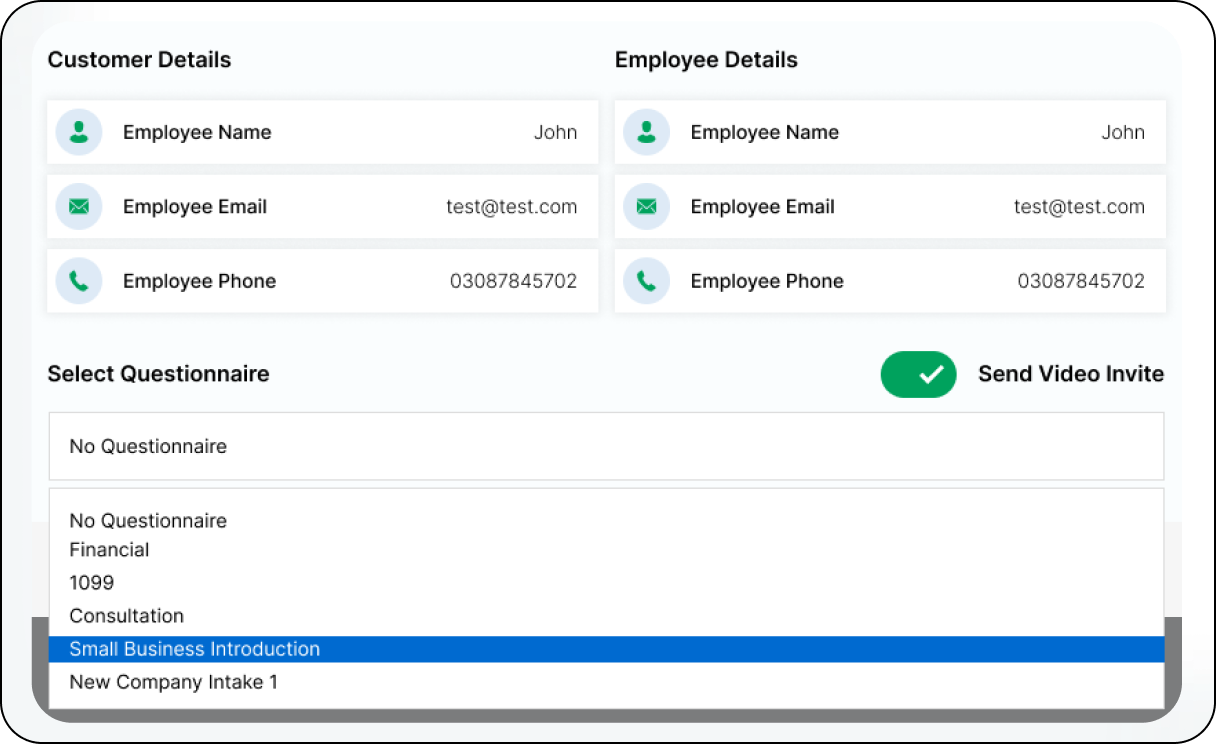Click envelope icon in Employee Details email row
Image resolution: width=1216 pixels, height=744 pixels.
click(x=647, y=207)
